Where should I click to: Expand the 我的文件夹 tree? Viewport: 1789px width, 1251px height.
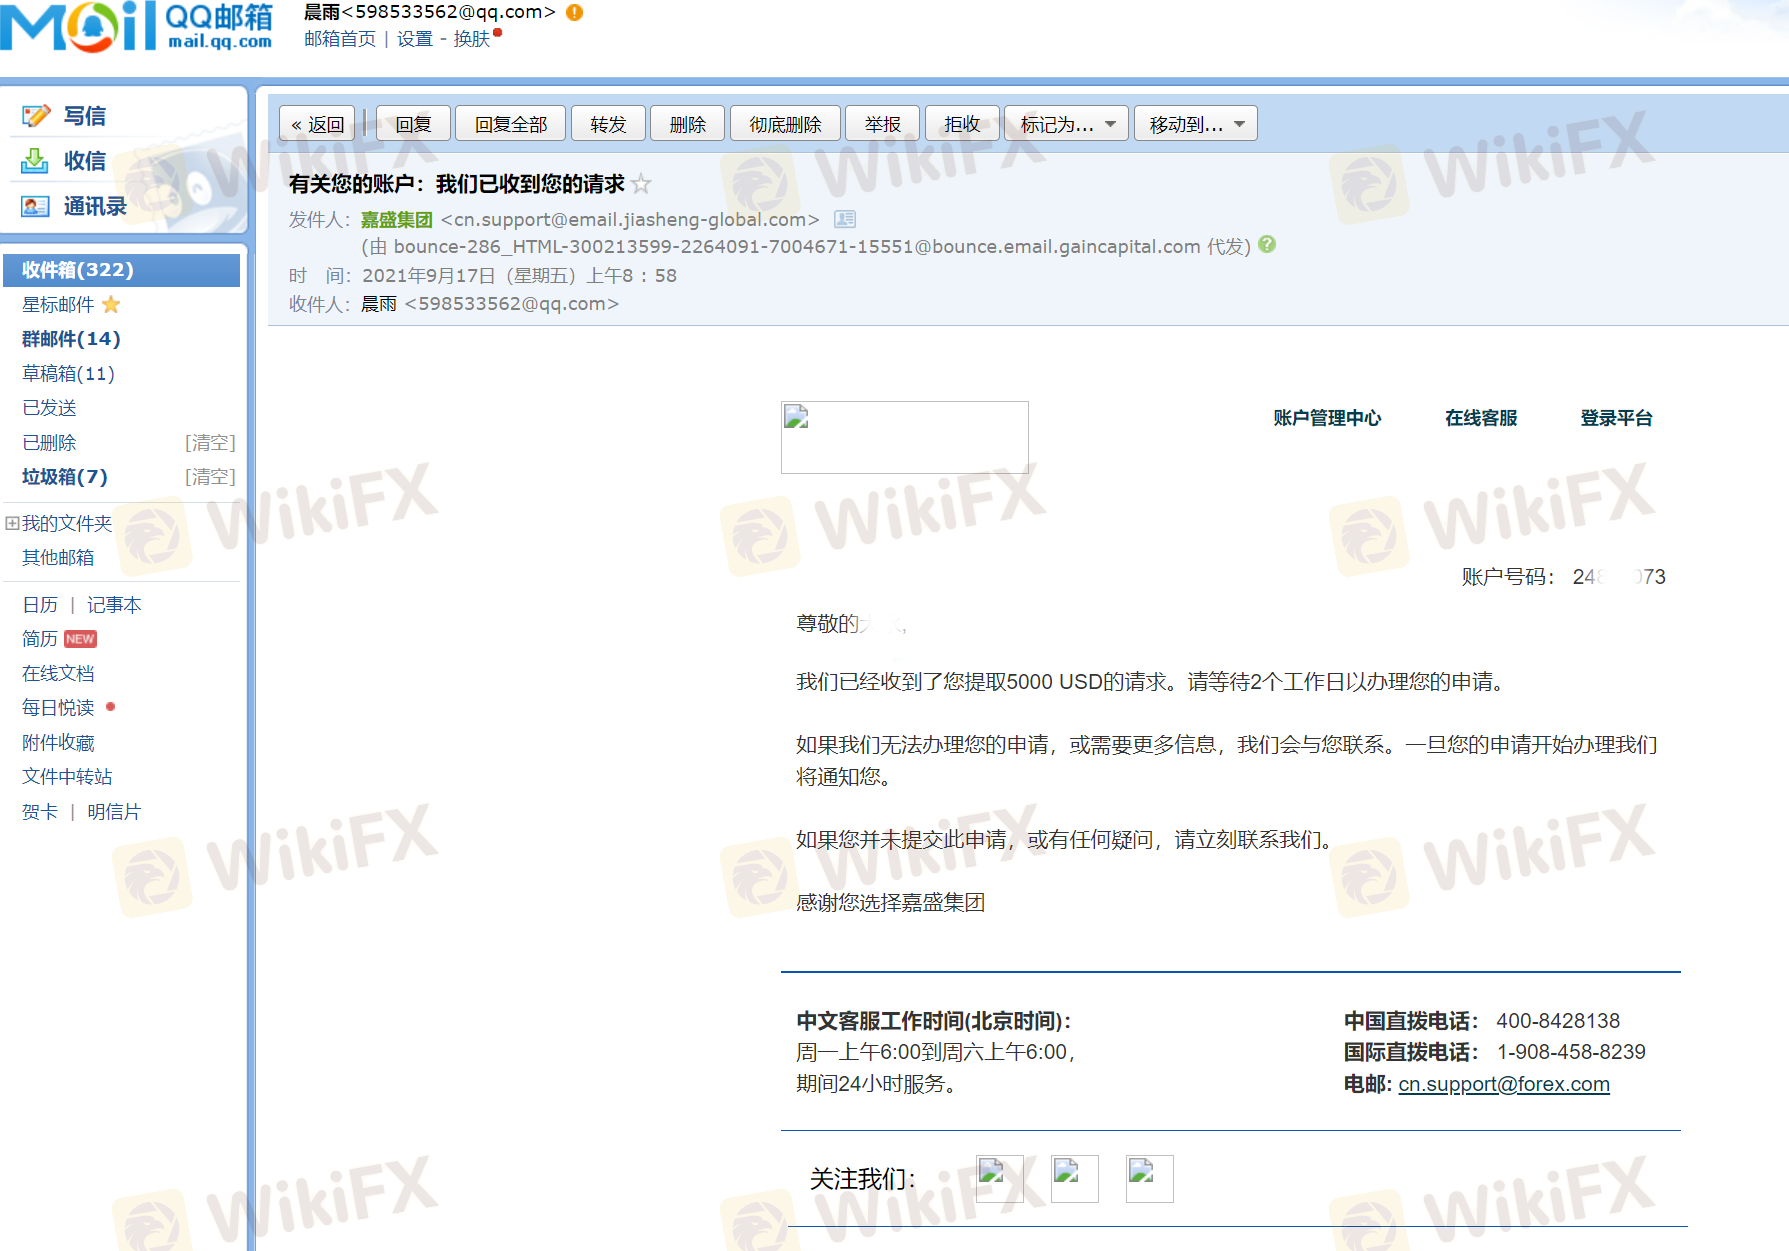pyautogui.click(x=12, y=523)
